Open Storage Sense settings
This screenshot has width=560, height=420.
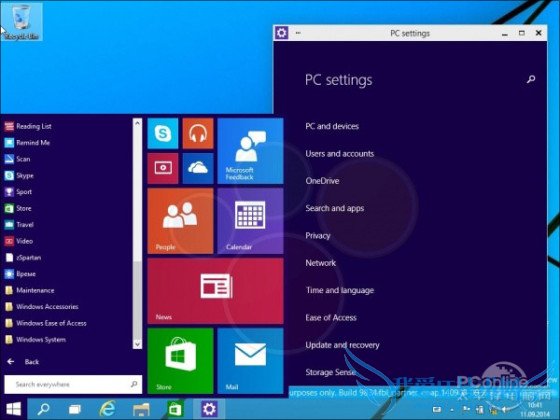coord(330,372)
